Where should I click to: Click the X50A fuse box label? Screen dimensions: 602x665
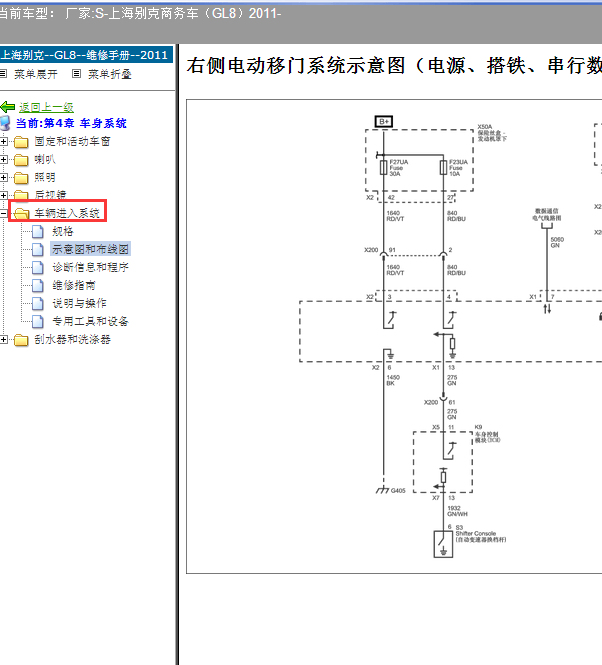tap(492, 133)
